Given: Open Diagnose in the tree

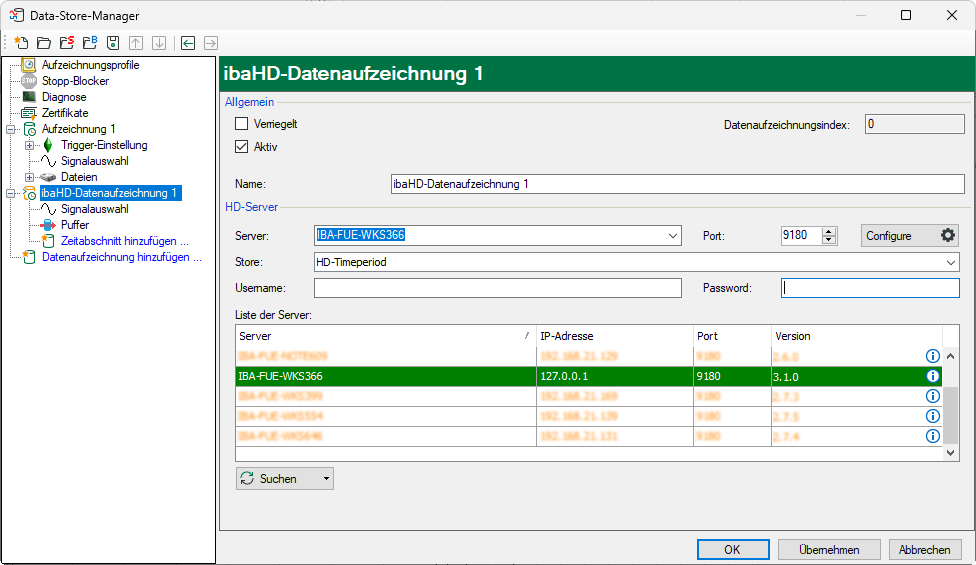Looking at the screenshot, I should click(64, 97).
